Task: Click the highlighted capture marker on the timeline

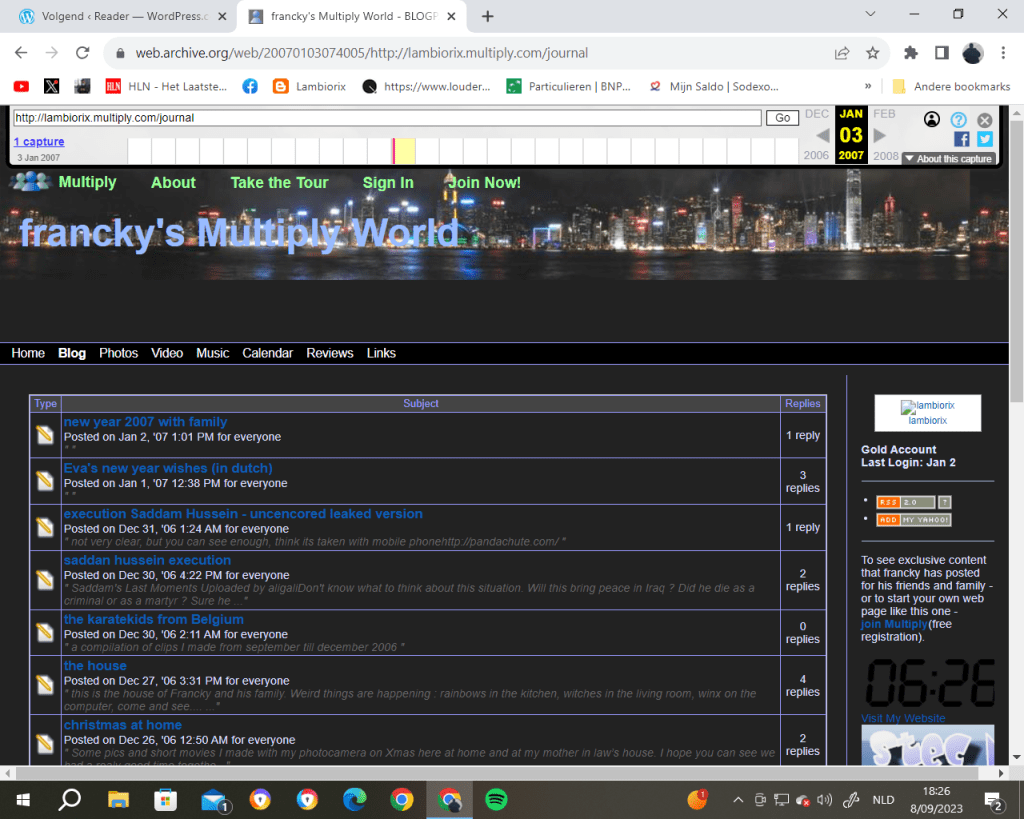Action: pyautogui.click(x=394, y=151)
